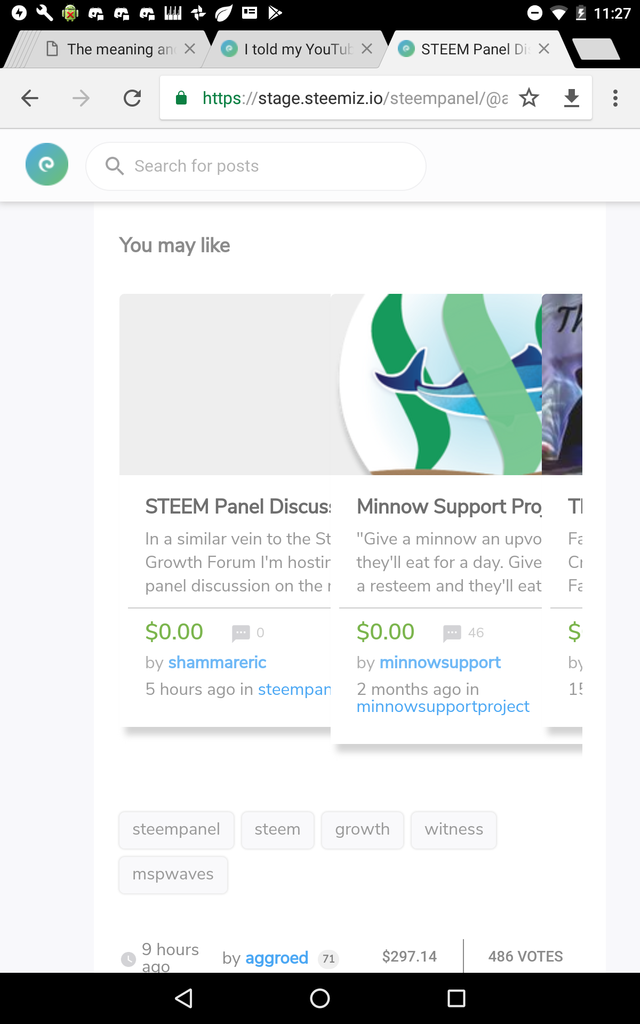Open shammareric author profile link
The image size is (640, 1024).
pos(217,662)
